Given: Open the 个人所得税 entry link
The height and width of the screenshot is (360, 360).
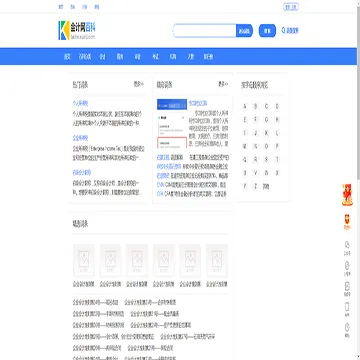Looking at the screenshot, I should 80,104.
